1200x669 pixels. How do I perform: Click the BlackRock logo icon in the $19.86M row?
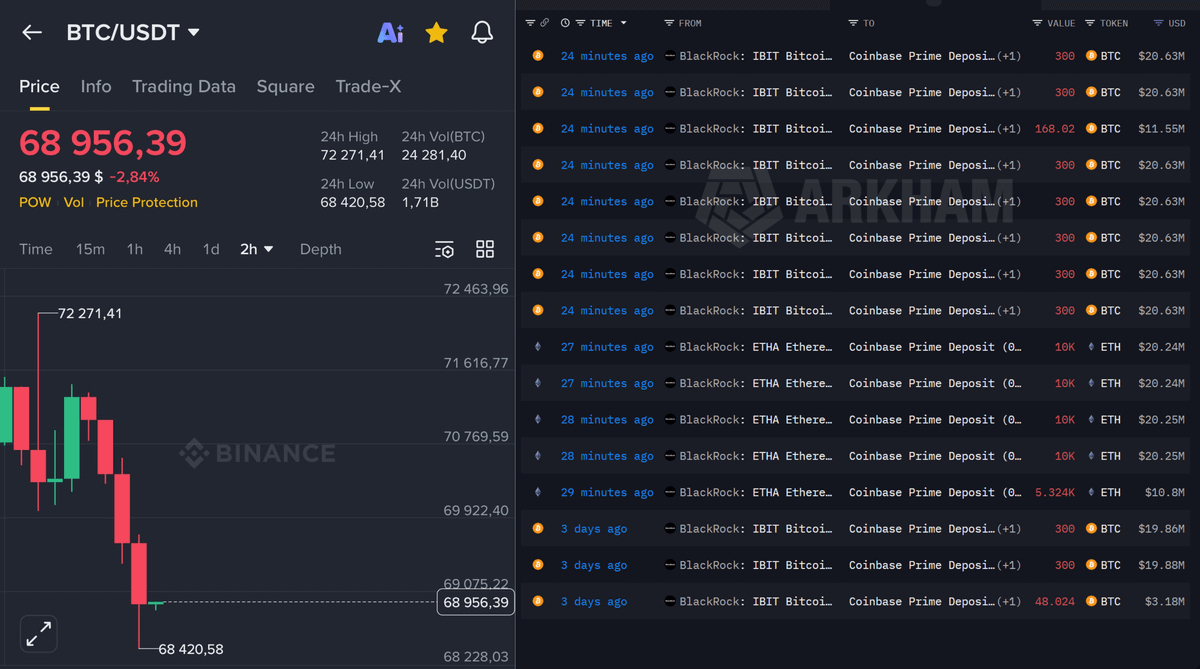click(x=670, y=529)
